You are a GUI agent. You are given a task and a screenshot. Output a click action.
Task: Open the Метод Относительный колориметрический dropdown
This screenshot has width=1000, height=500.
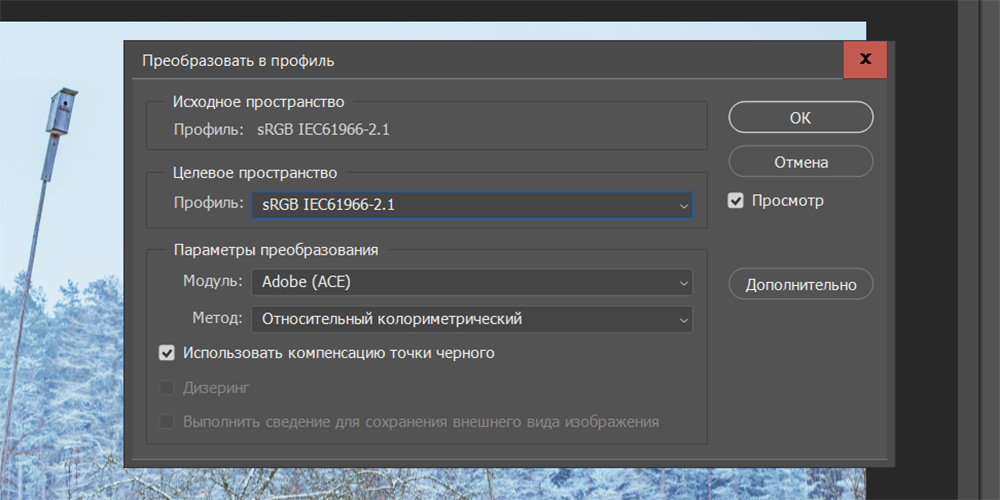[x=472, y=319]
